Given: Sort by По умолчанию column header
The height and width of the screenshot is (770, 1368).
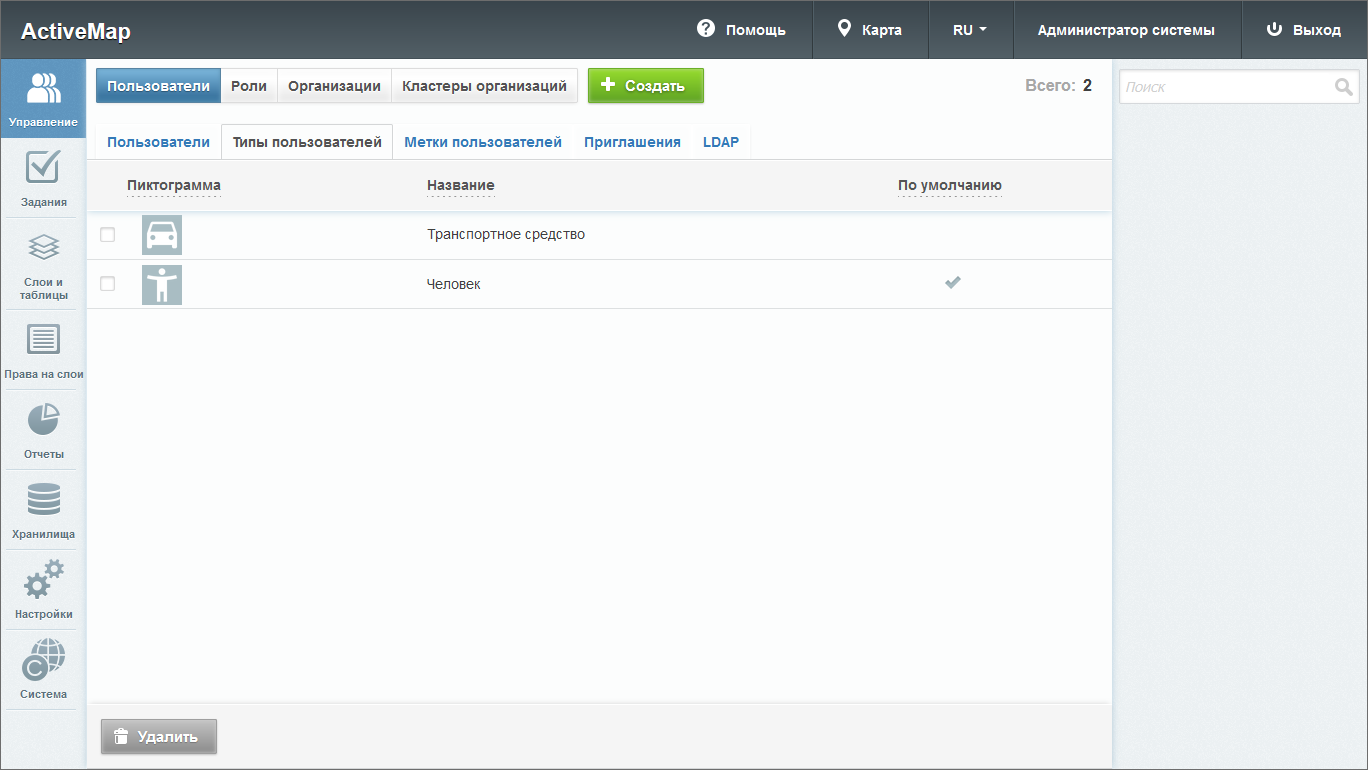Looking at the screenshot, I should 949,185.
